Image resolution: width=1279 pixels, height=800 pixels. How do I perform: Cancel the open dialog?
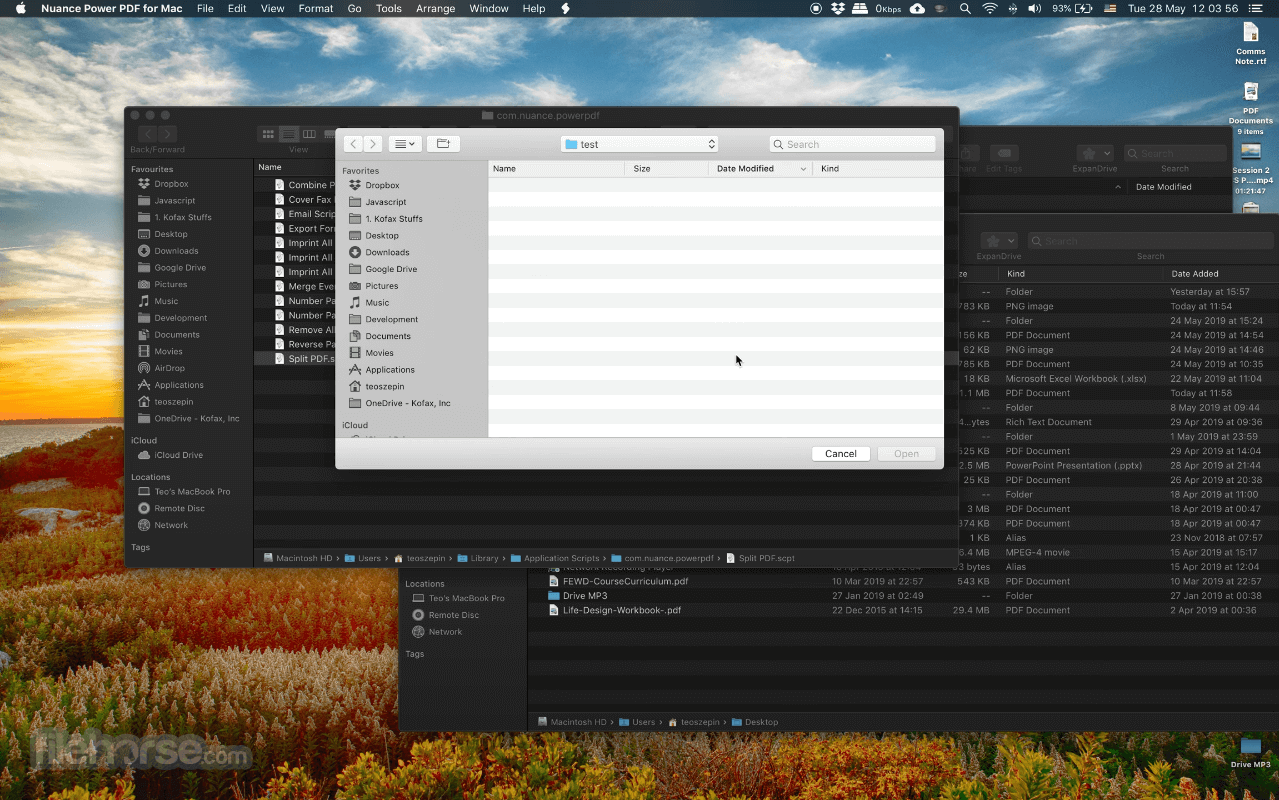(x=841, y=454)
